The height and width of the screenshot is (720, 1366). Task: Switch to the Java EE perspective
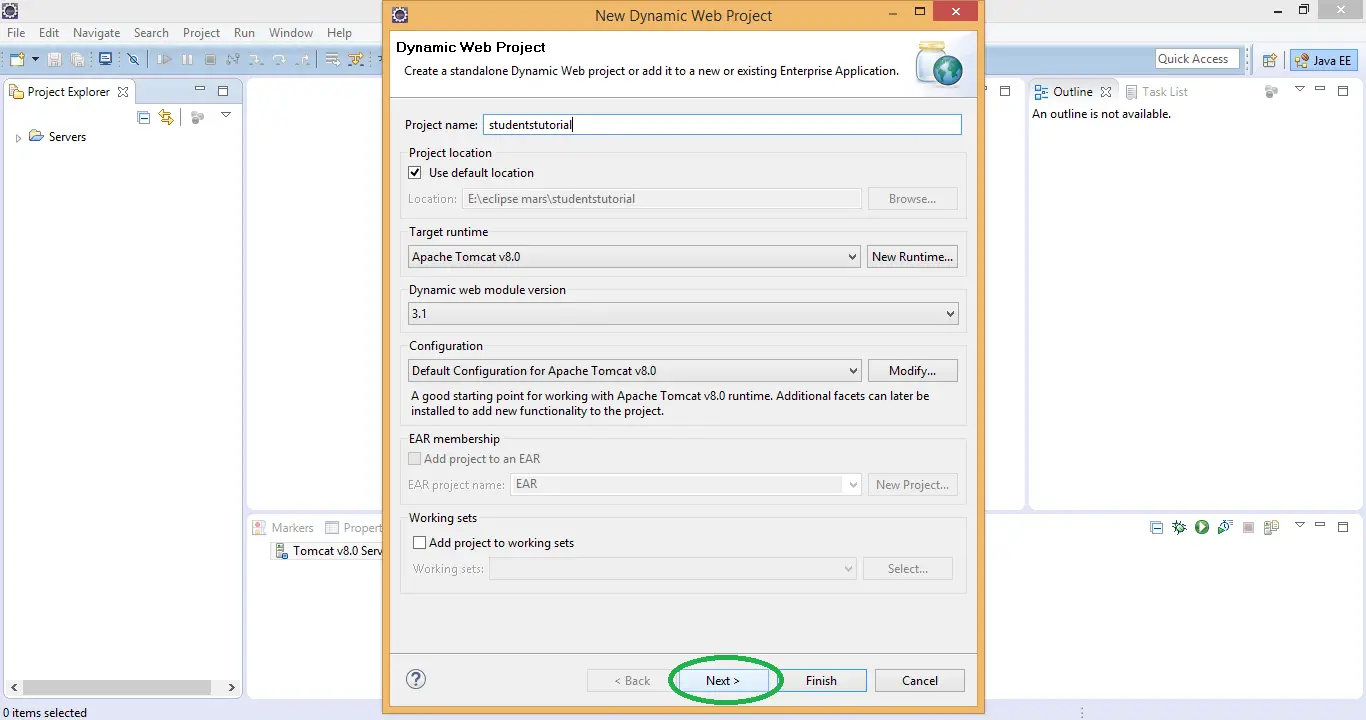click(1323, 61)
